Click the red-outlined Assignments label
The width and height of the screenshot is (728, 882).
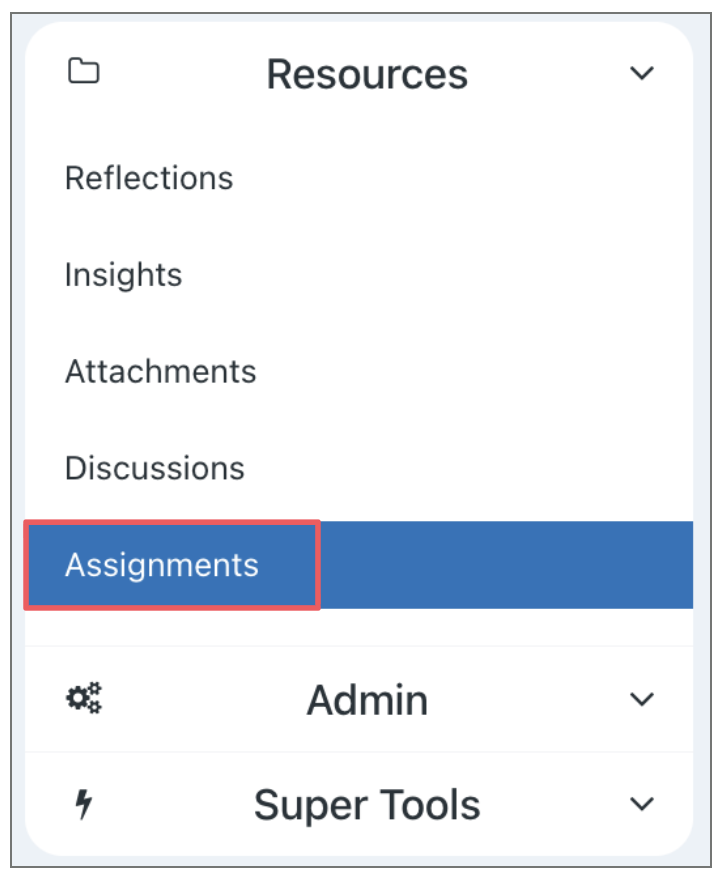click(x=162, y=565)
